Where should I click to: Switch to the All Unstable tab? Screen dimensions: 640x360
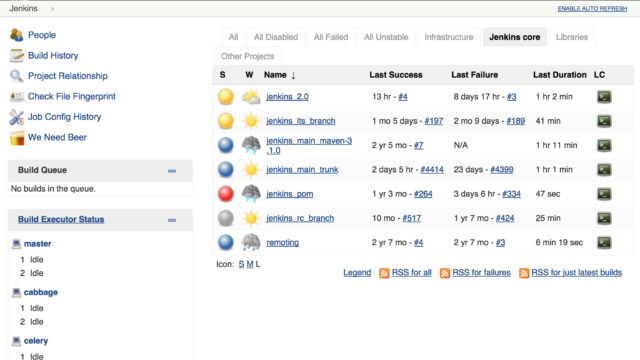pyautogui.click(x=386, y=37)
